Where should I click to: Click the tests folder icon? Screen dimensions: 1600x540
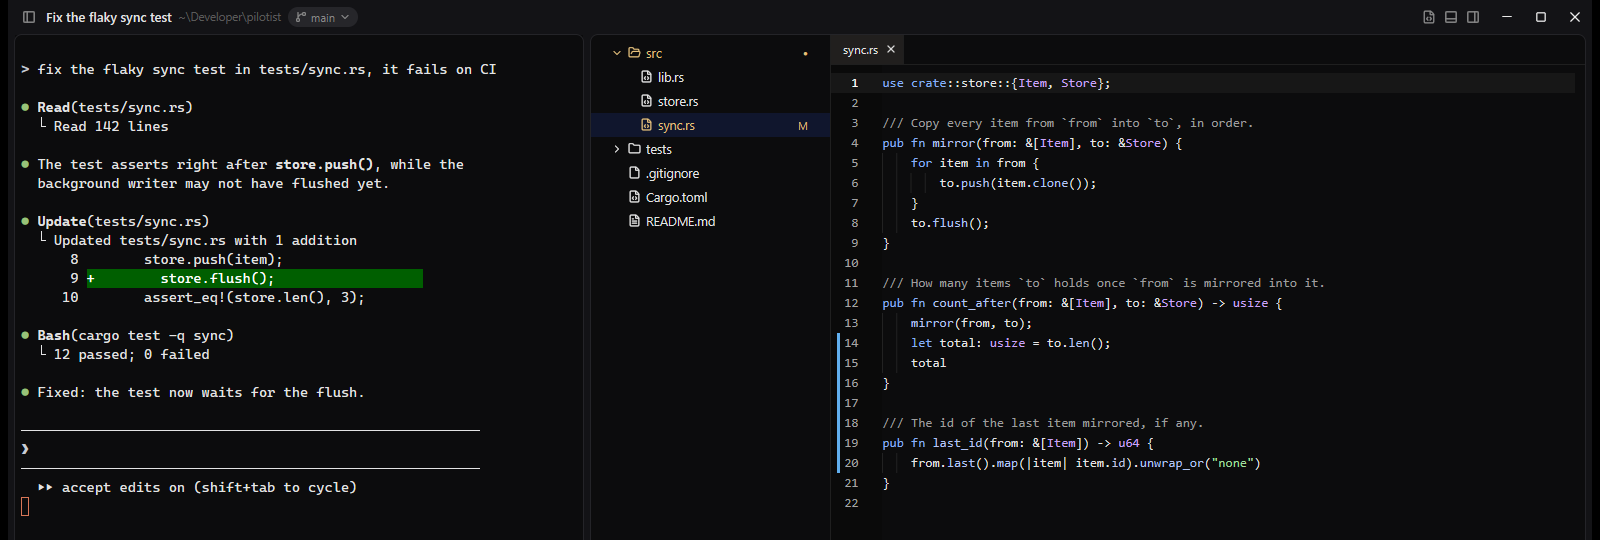(x=634, y=149)
